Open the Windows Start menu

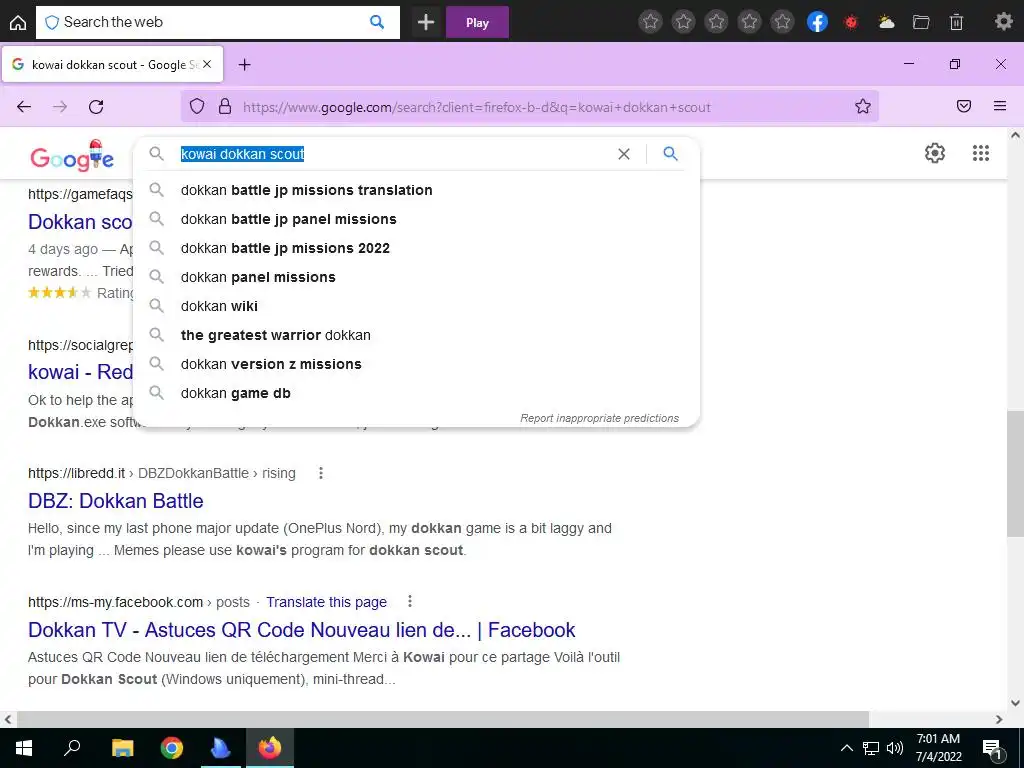[x=24, y=748]
